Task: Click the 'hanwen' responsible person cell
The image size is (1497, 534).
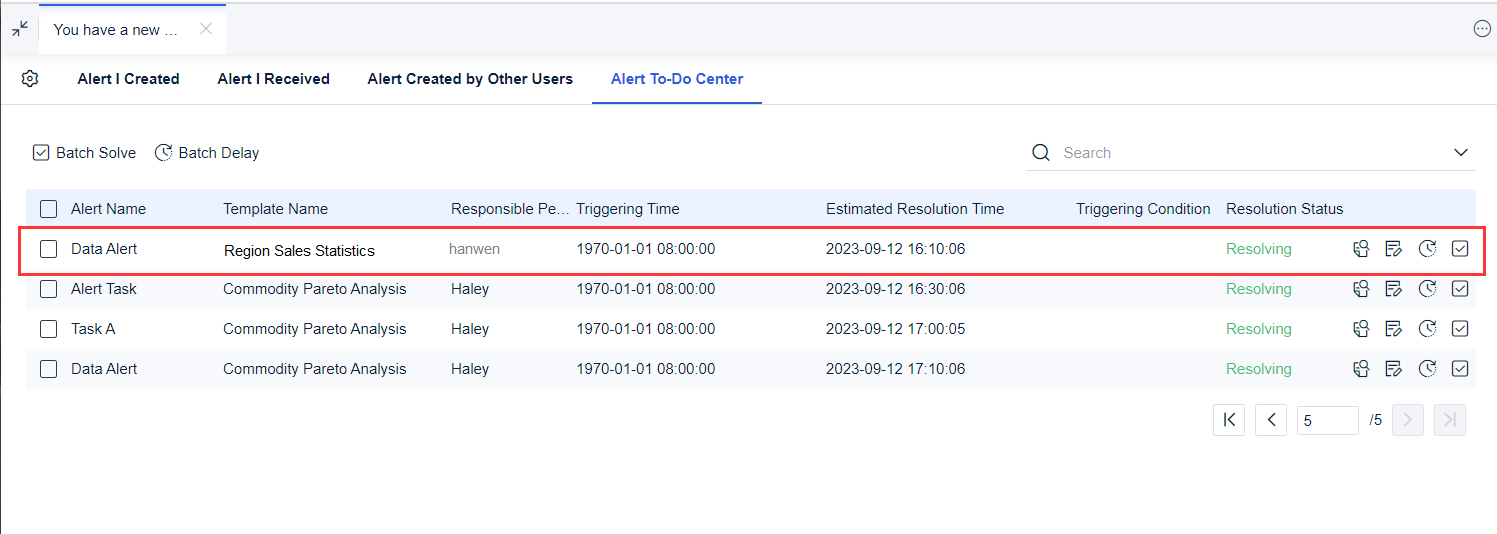Action: click(474, 249)
